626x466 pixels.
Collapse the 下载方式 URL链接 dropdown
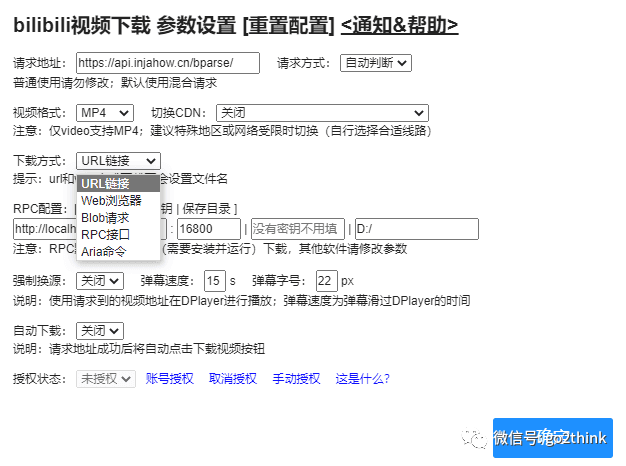click(x=118, y=161)
